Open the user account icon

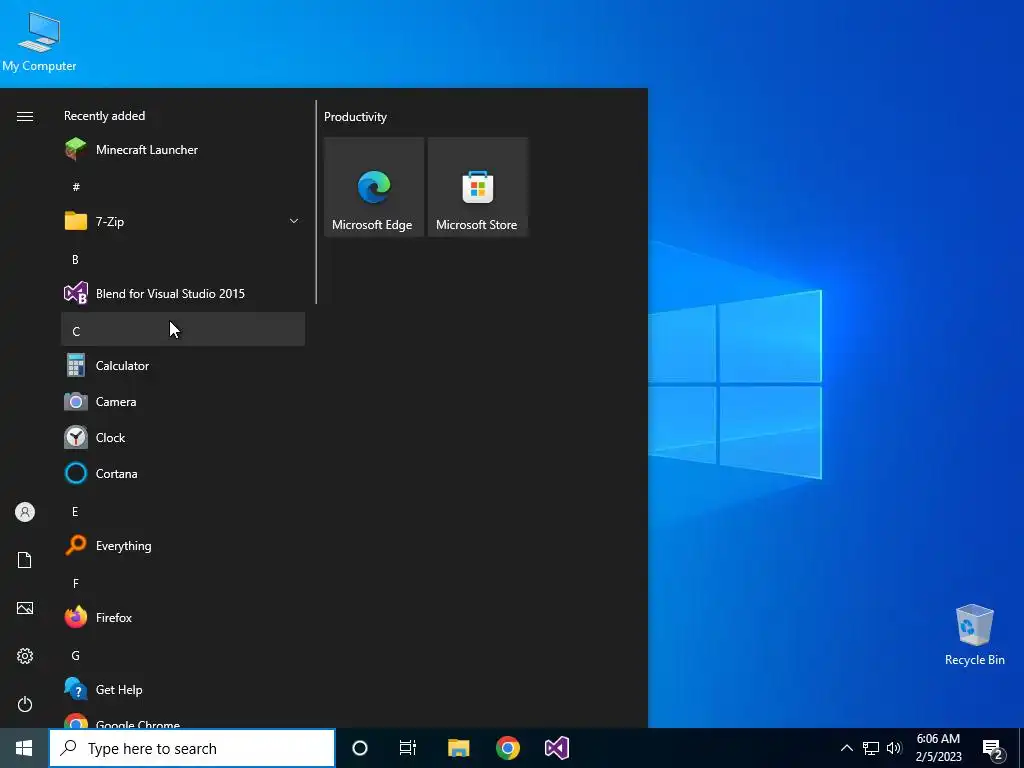click(x=25, y=512)
